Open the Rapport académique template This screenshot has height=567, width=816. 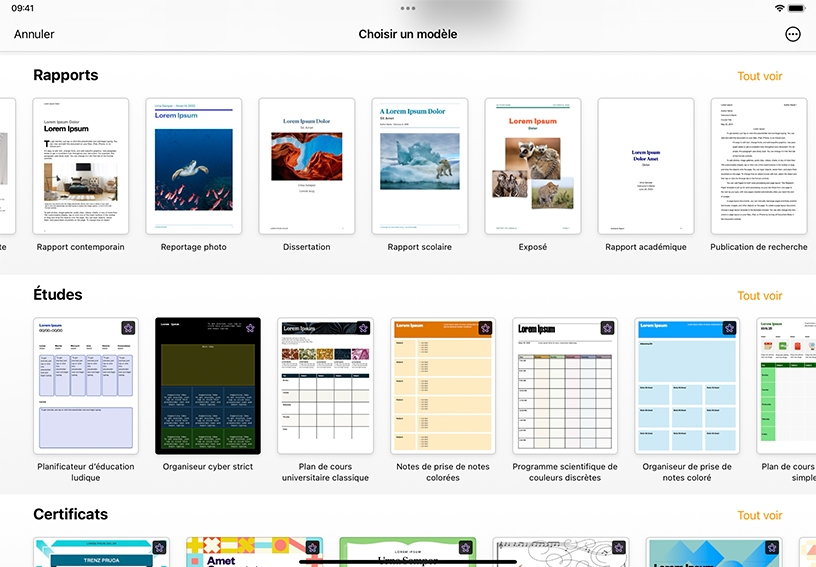(646, 166)
